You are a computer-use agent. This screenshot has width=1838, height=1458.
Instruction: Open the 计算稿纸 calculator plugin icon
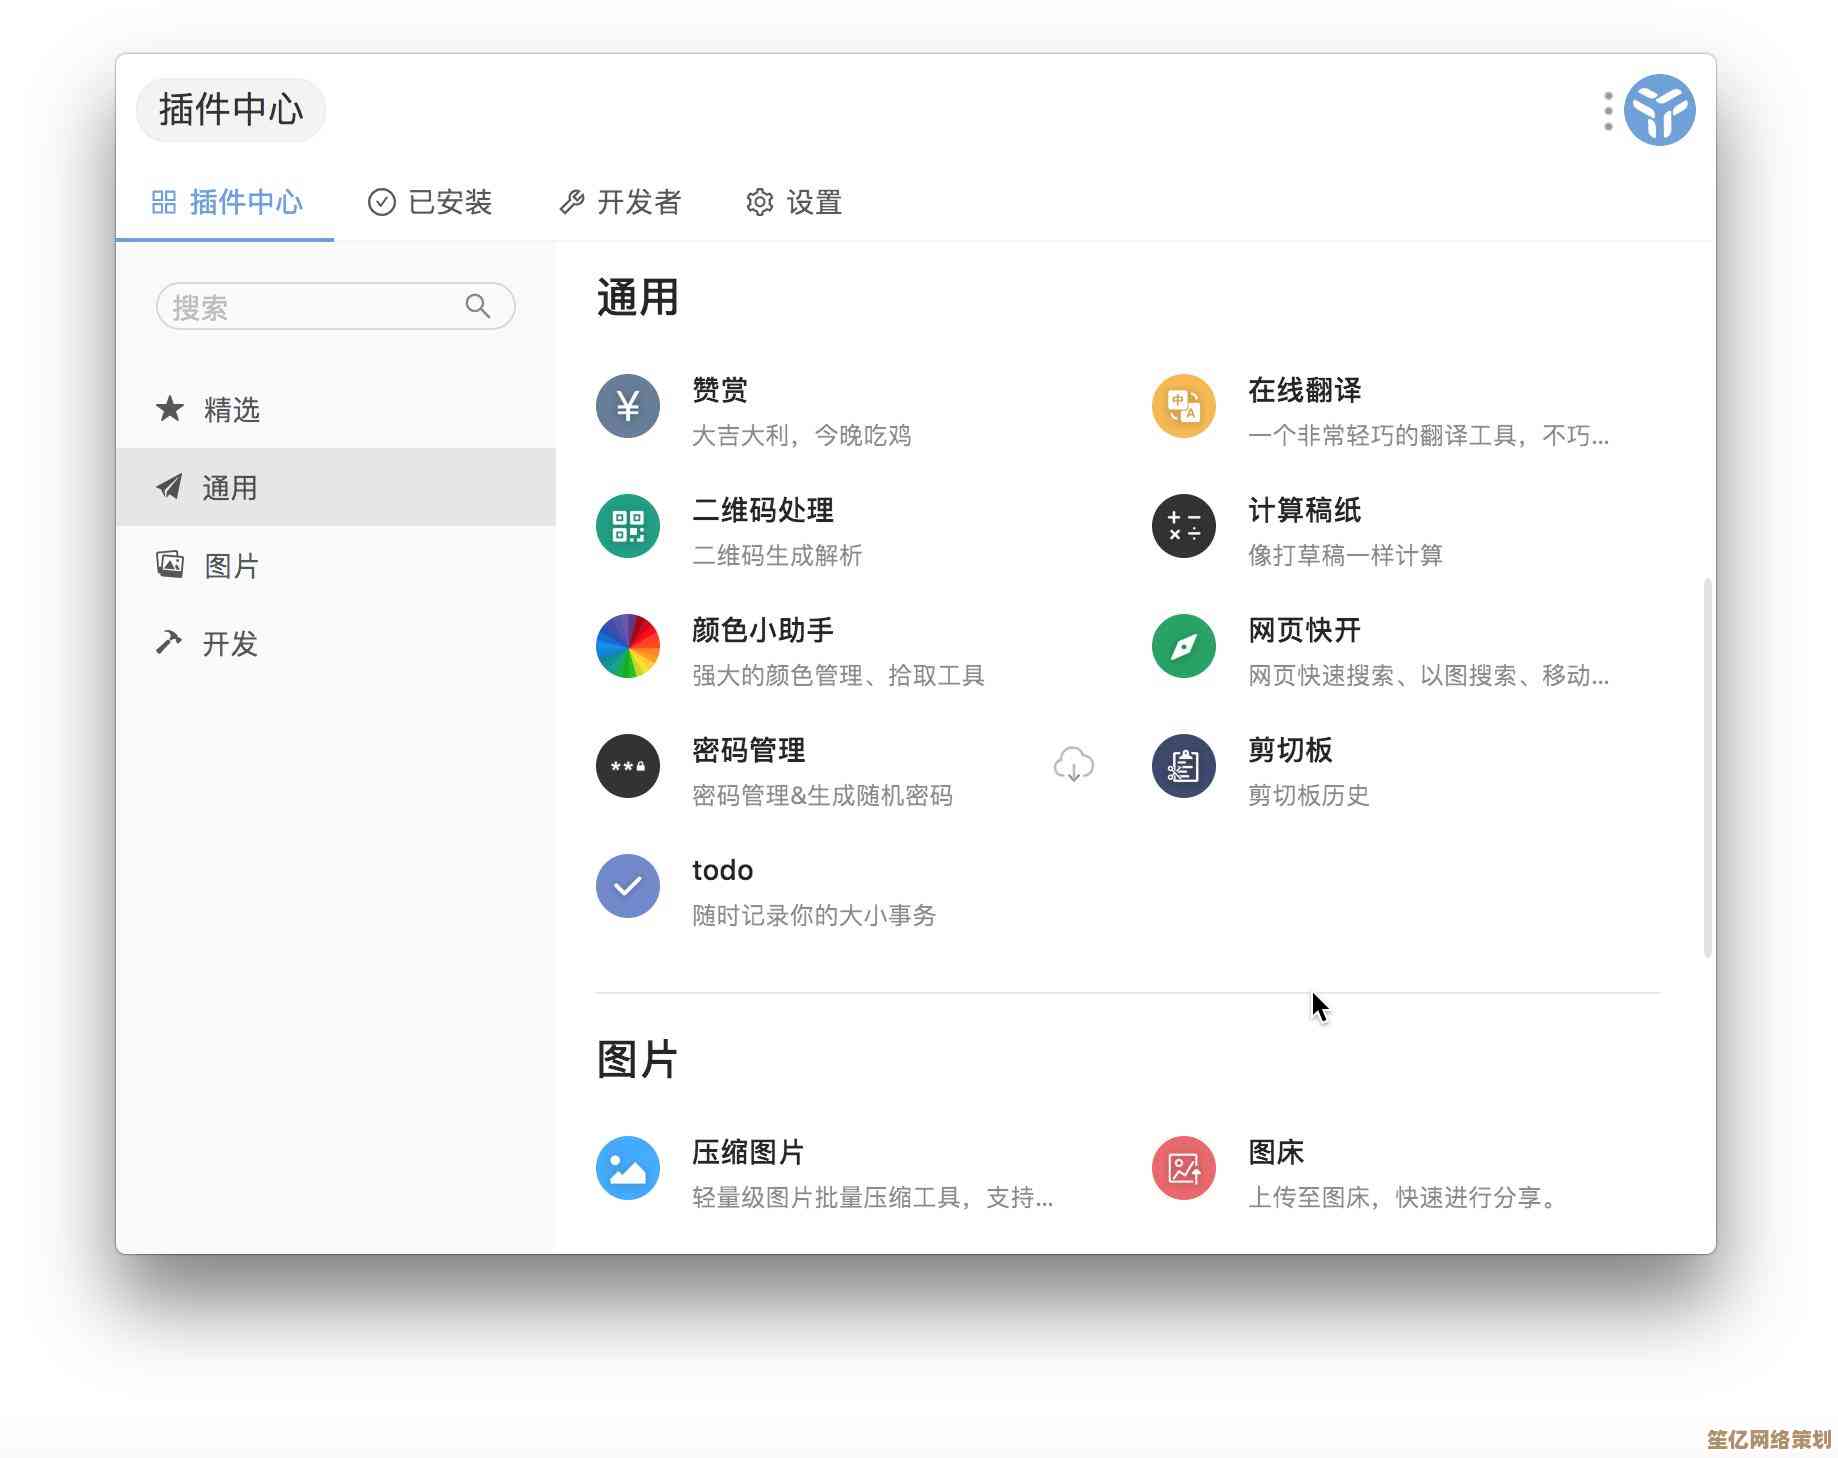coord(1183,526)
